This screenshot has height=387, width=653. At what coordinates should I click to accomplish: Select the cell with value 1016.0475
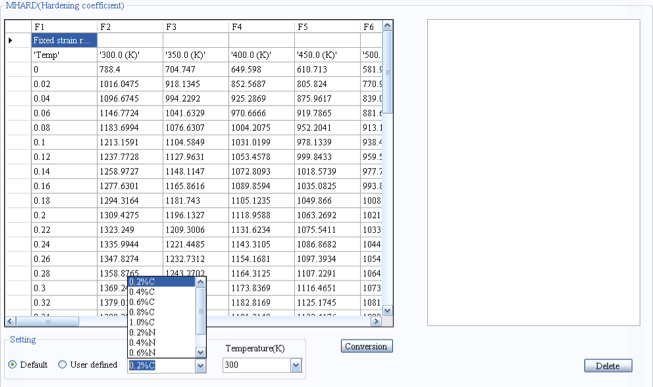[130, 84]
